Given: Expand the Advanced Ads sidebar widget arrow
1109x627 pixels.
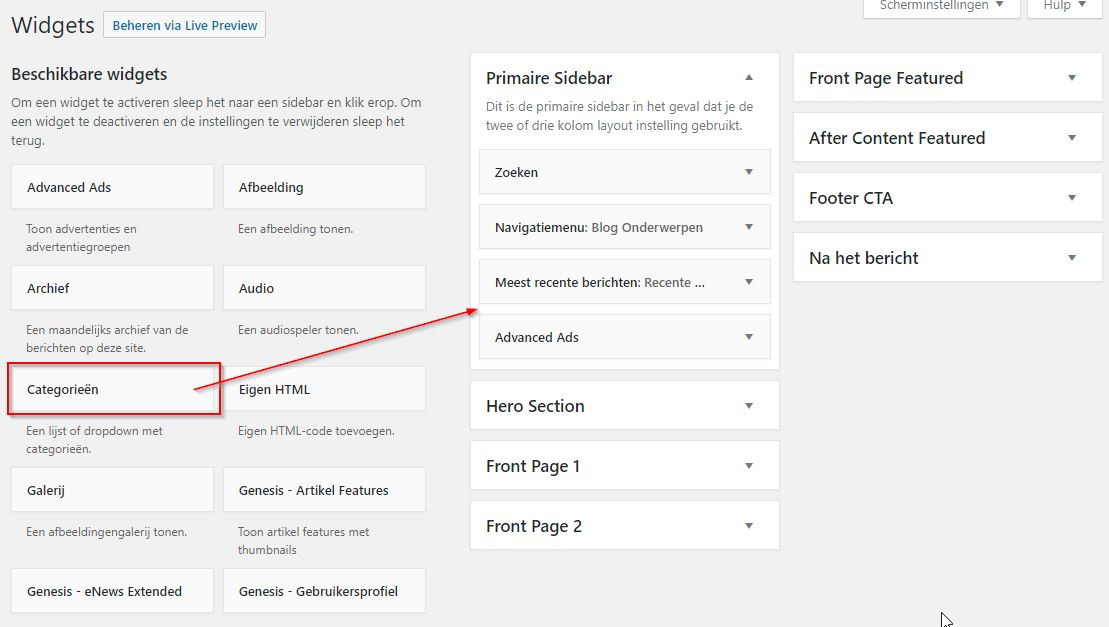Looking at the screenshot, I should click(x=748, y=337).
